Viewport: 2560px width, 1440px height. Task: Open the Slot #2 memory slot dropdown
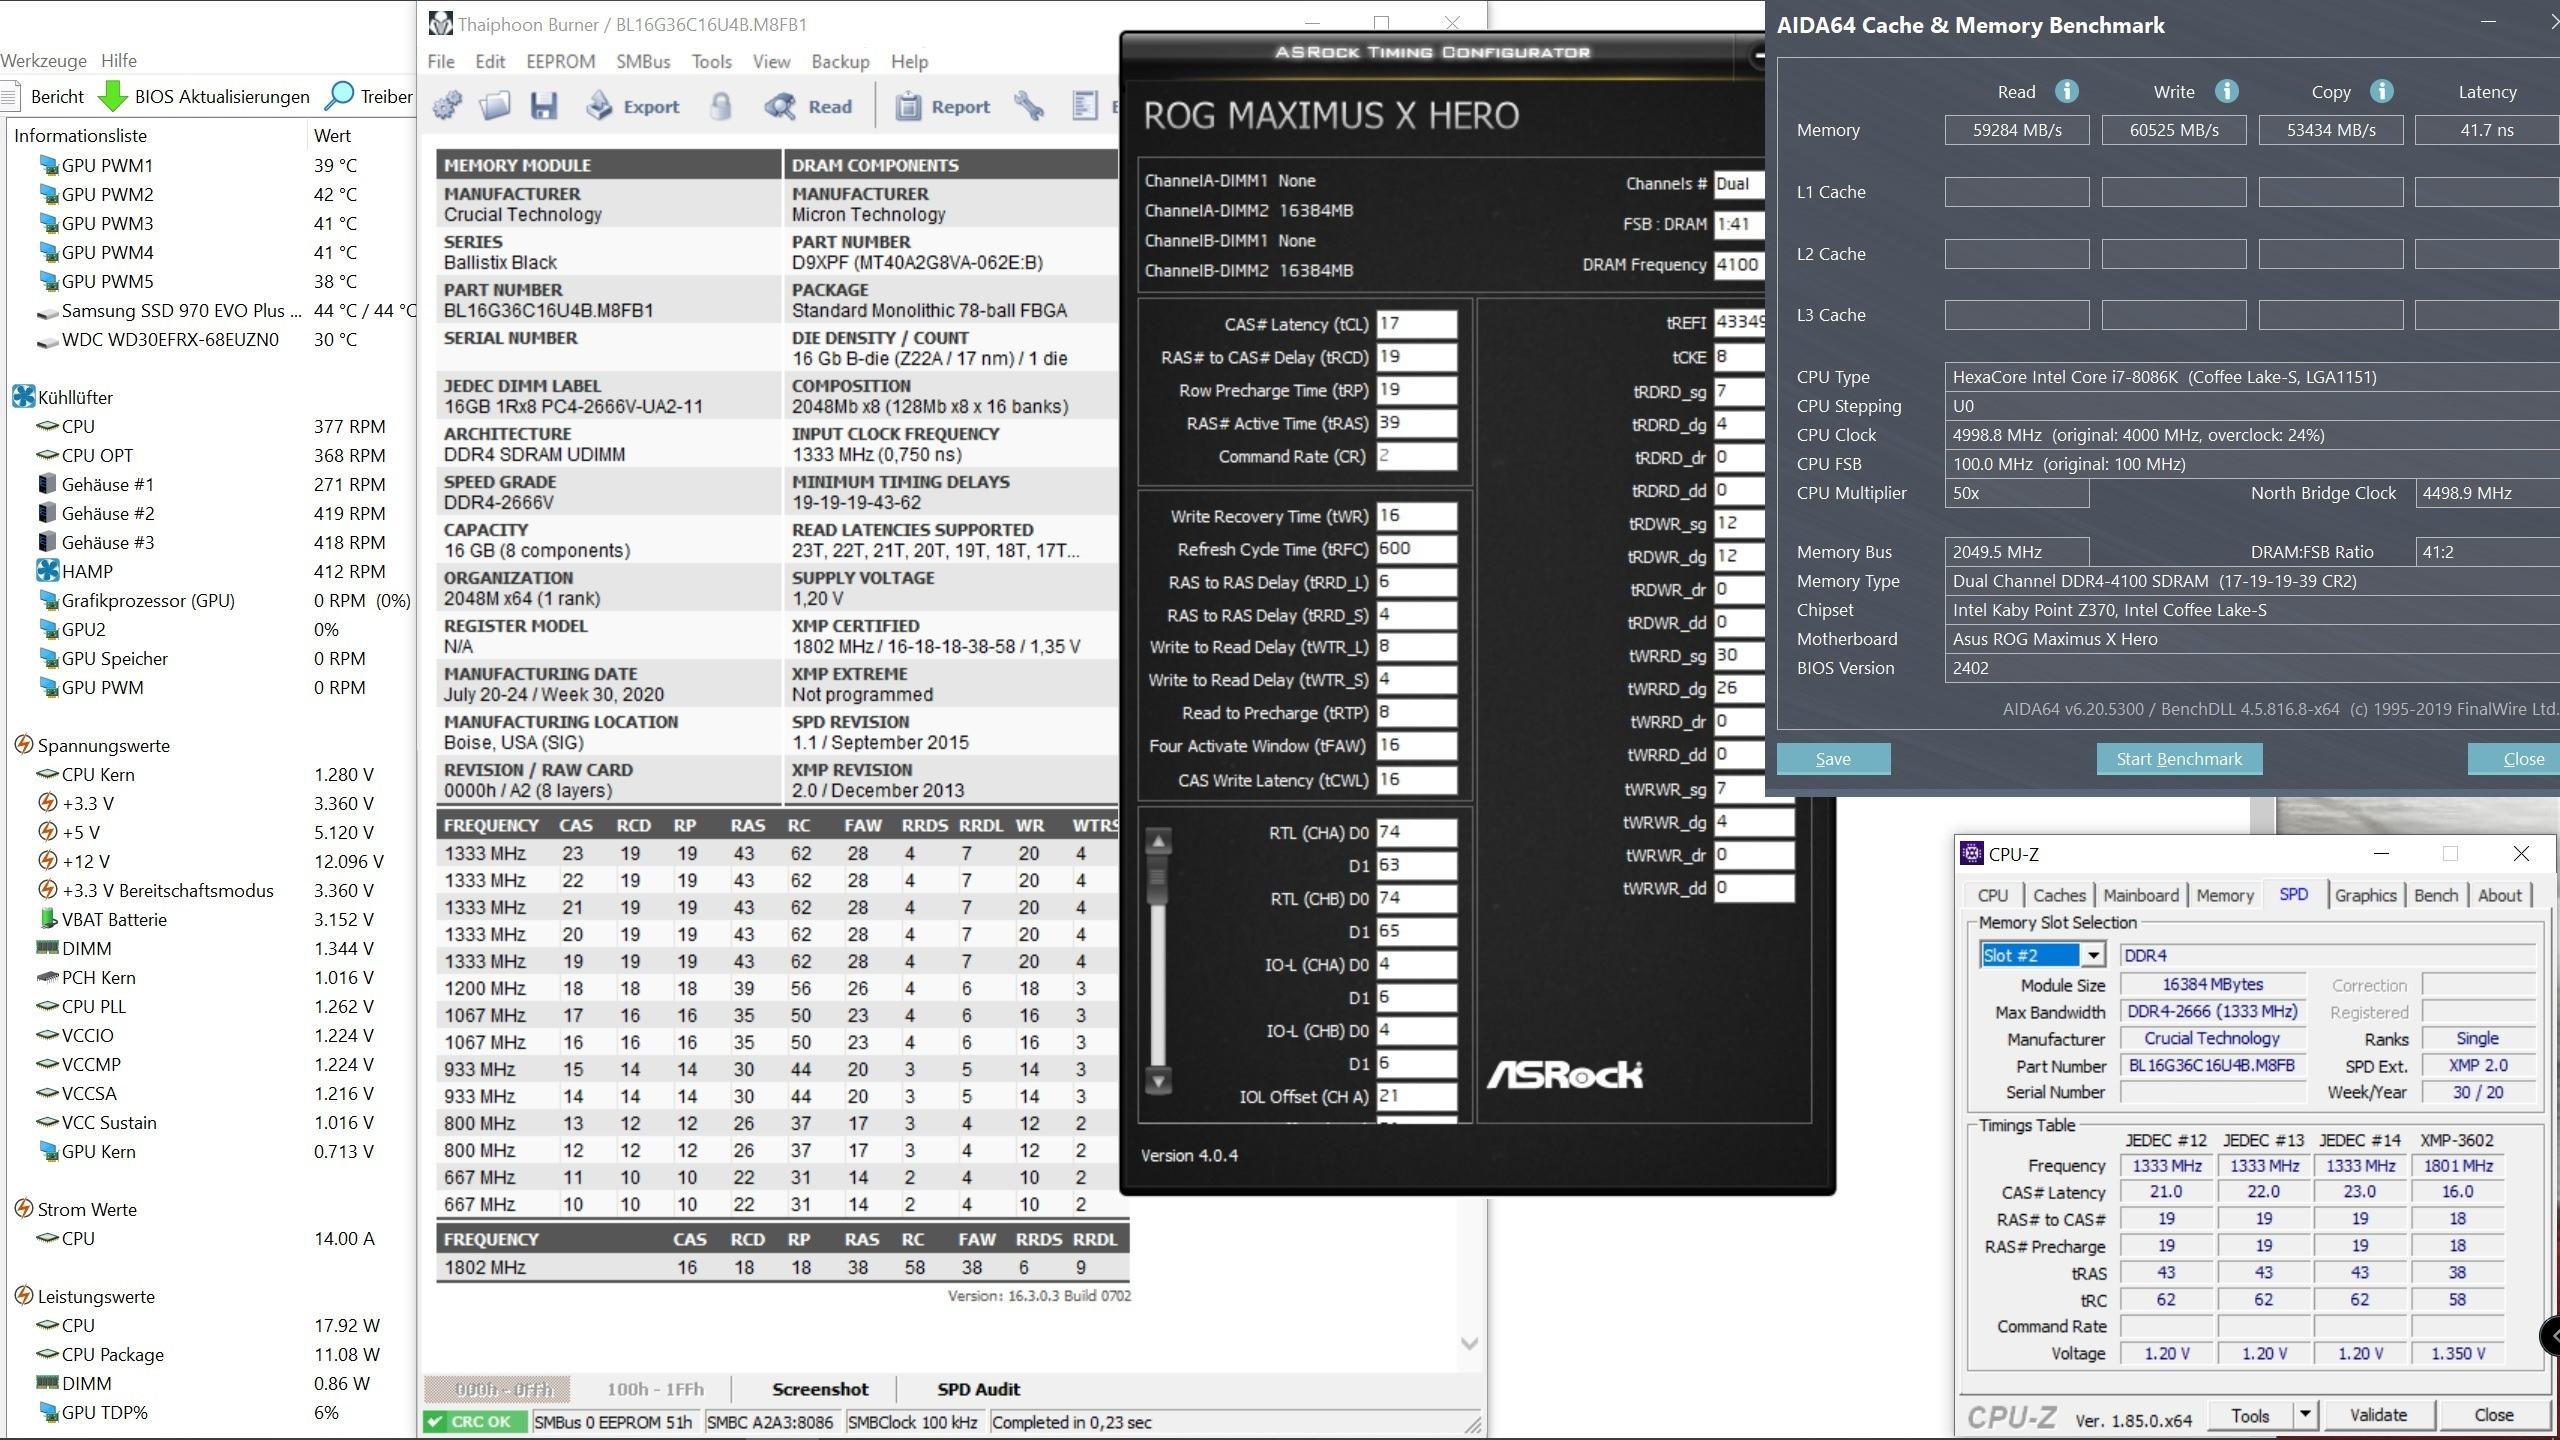pos(2092,955)
